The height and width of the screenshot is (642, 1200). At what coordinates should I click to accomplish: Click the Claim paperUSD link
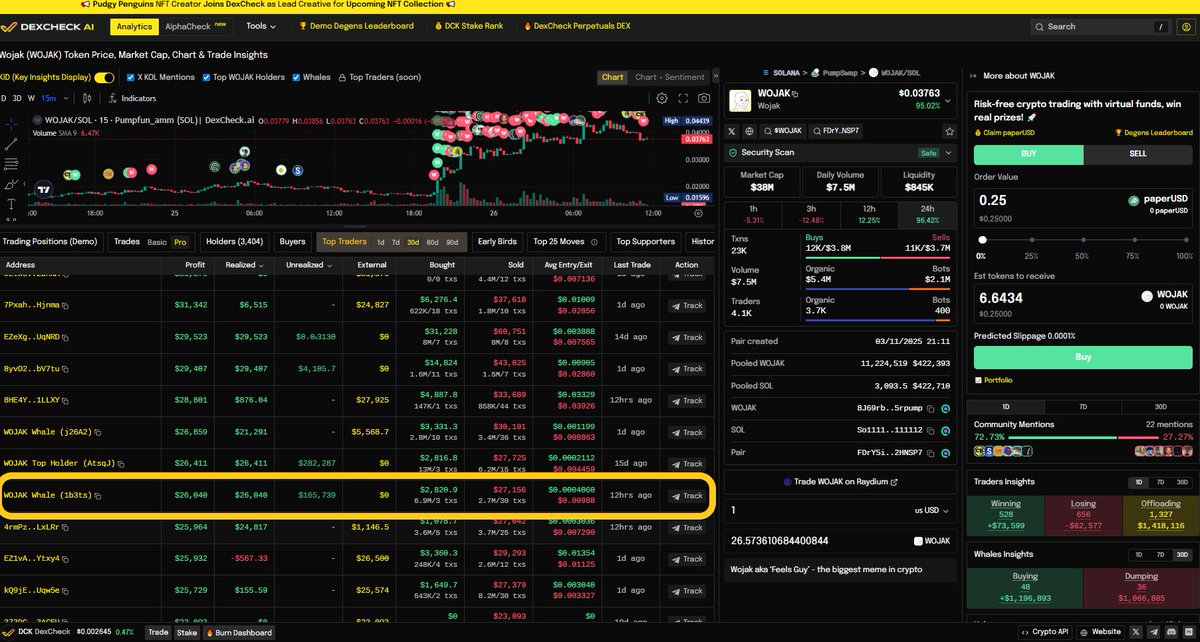coord(1006,132)
